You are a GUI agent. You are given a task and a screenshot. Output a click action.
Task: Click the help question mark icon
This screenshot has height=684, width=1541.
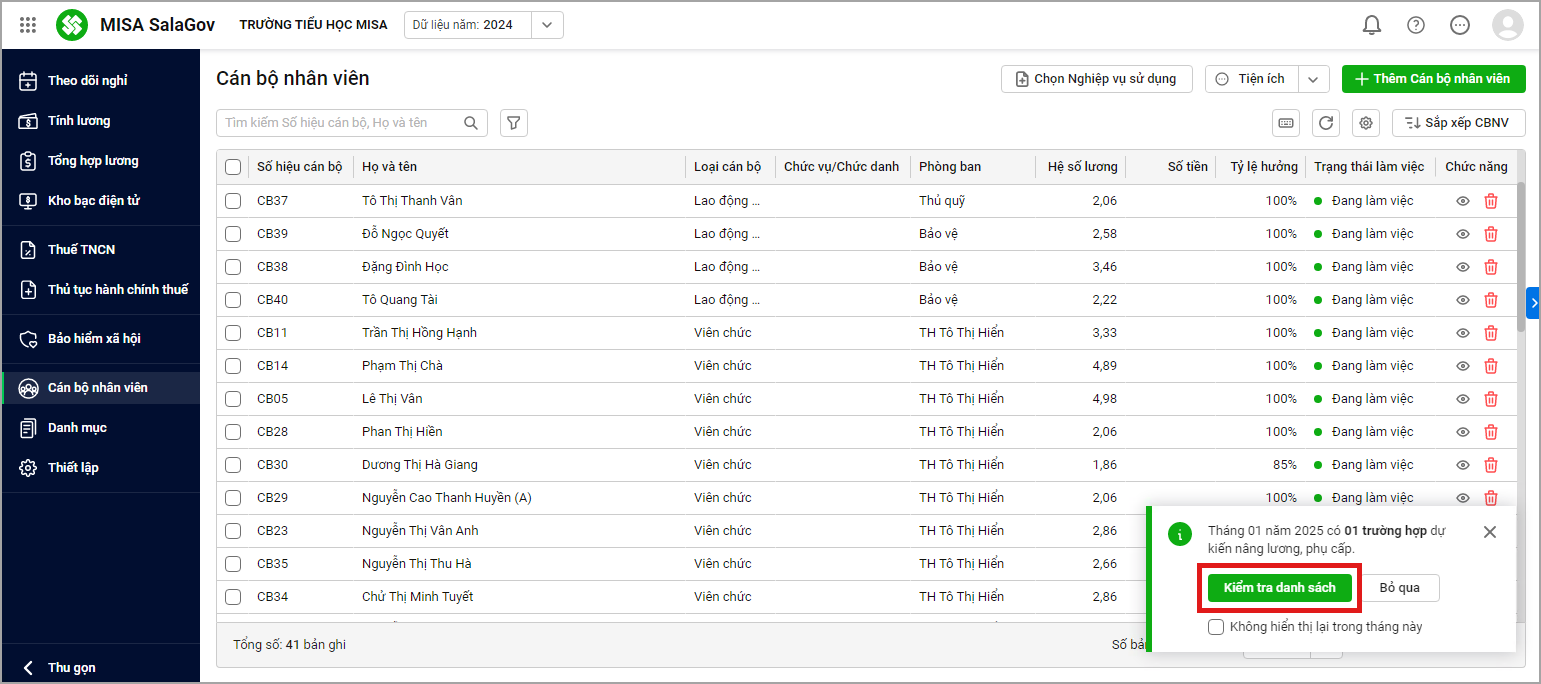1415,25
